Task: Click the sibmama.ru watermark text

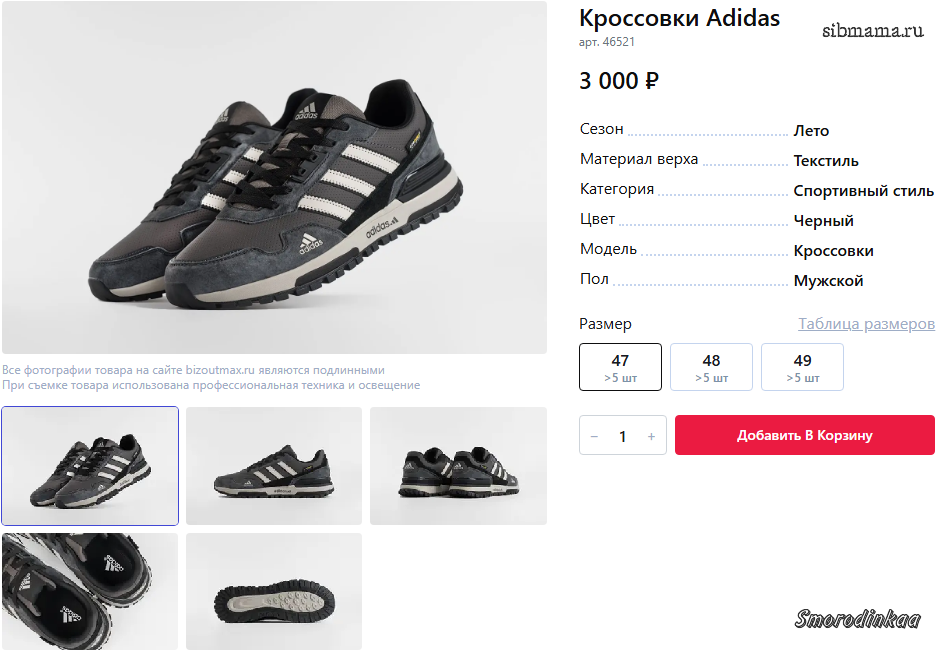Action: (x=872, y=30)
